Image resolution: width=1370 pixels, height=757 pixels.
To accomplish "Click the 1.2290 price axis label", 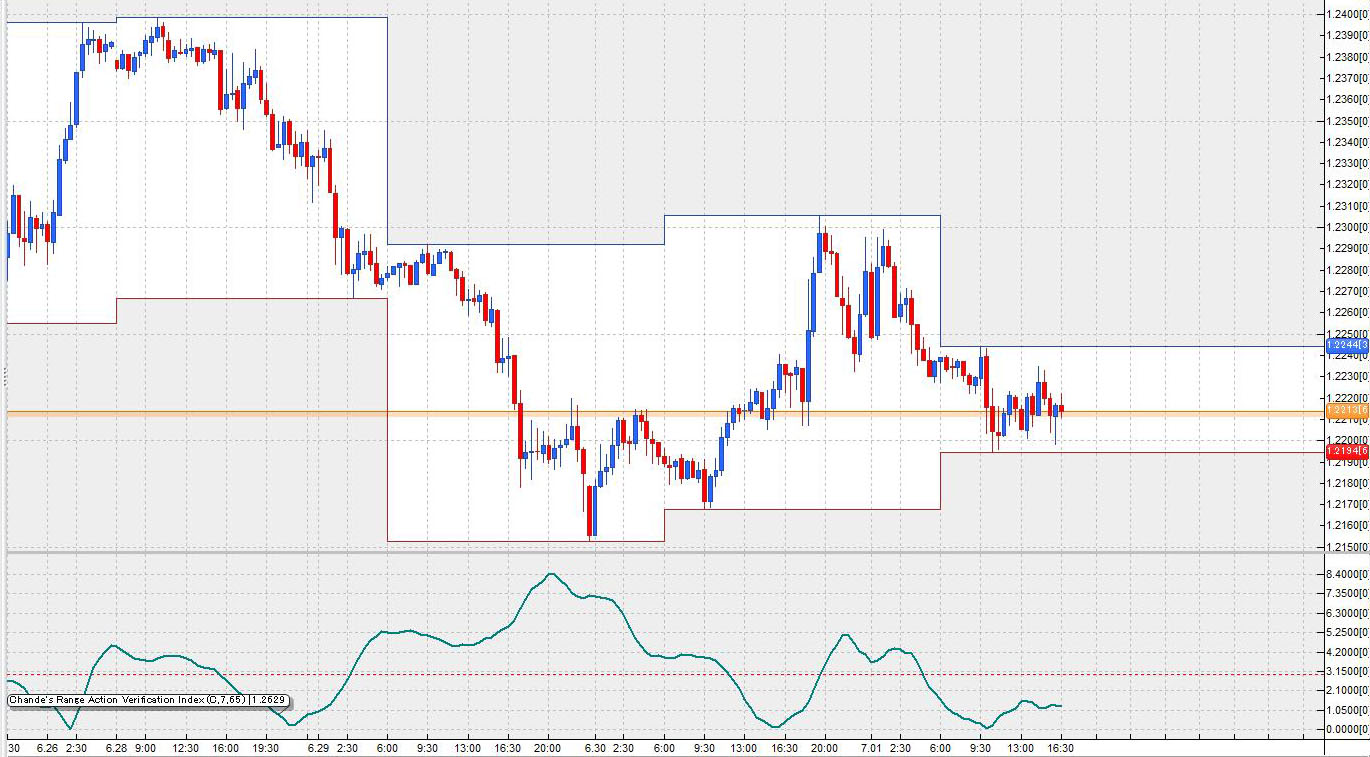I will coord(1348,249).
